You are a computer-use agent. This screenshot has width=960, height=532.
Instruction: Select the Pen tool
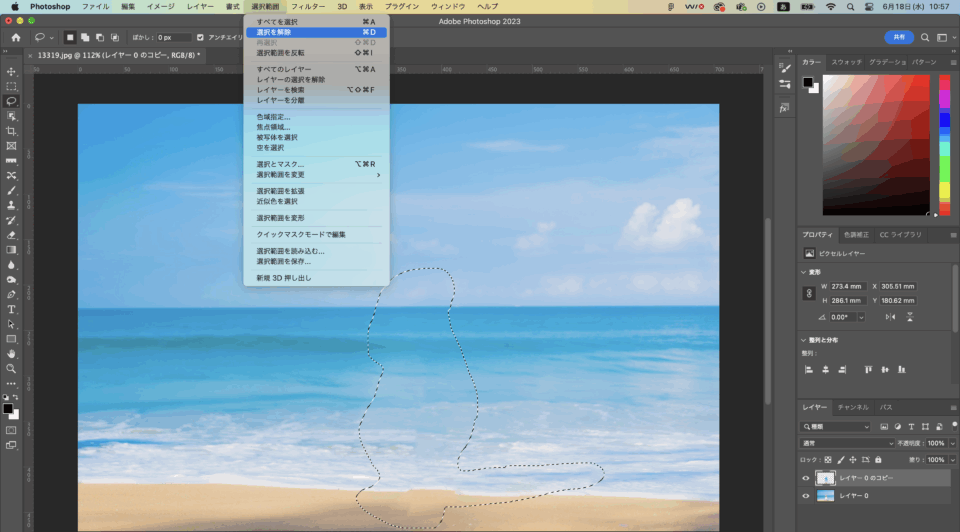point(11,294)
